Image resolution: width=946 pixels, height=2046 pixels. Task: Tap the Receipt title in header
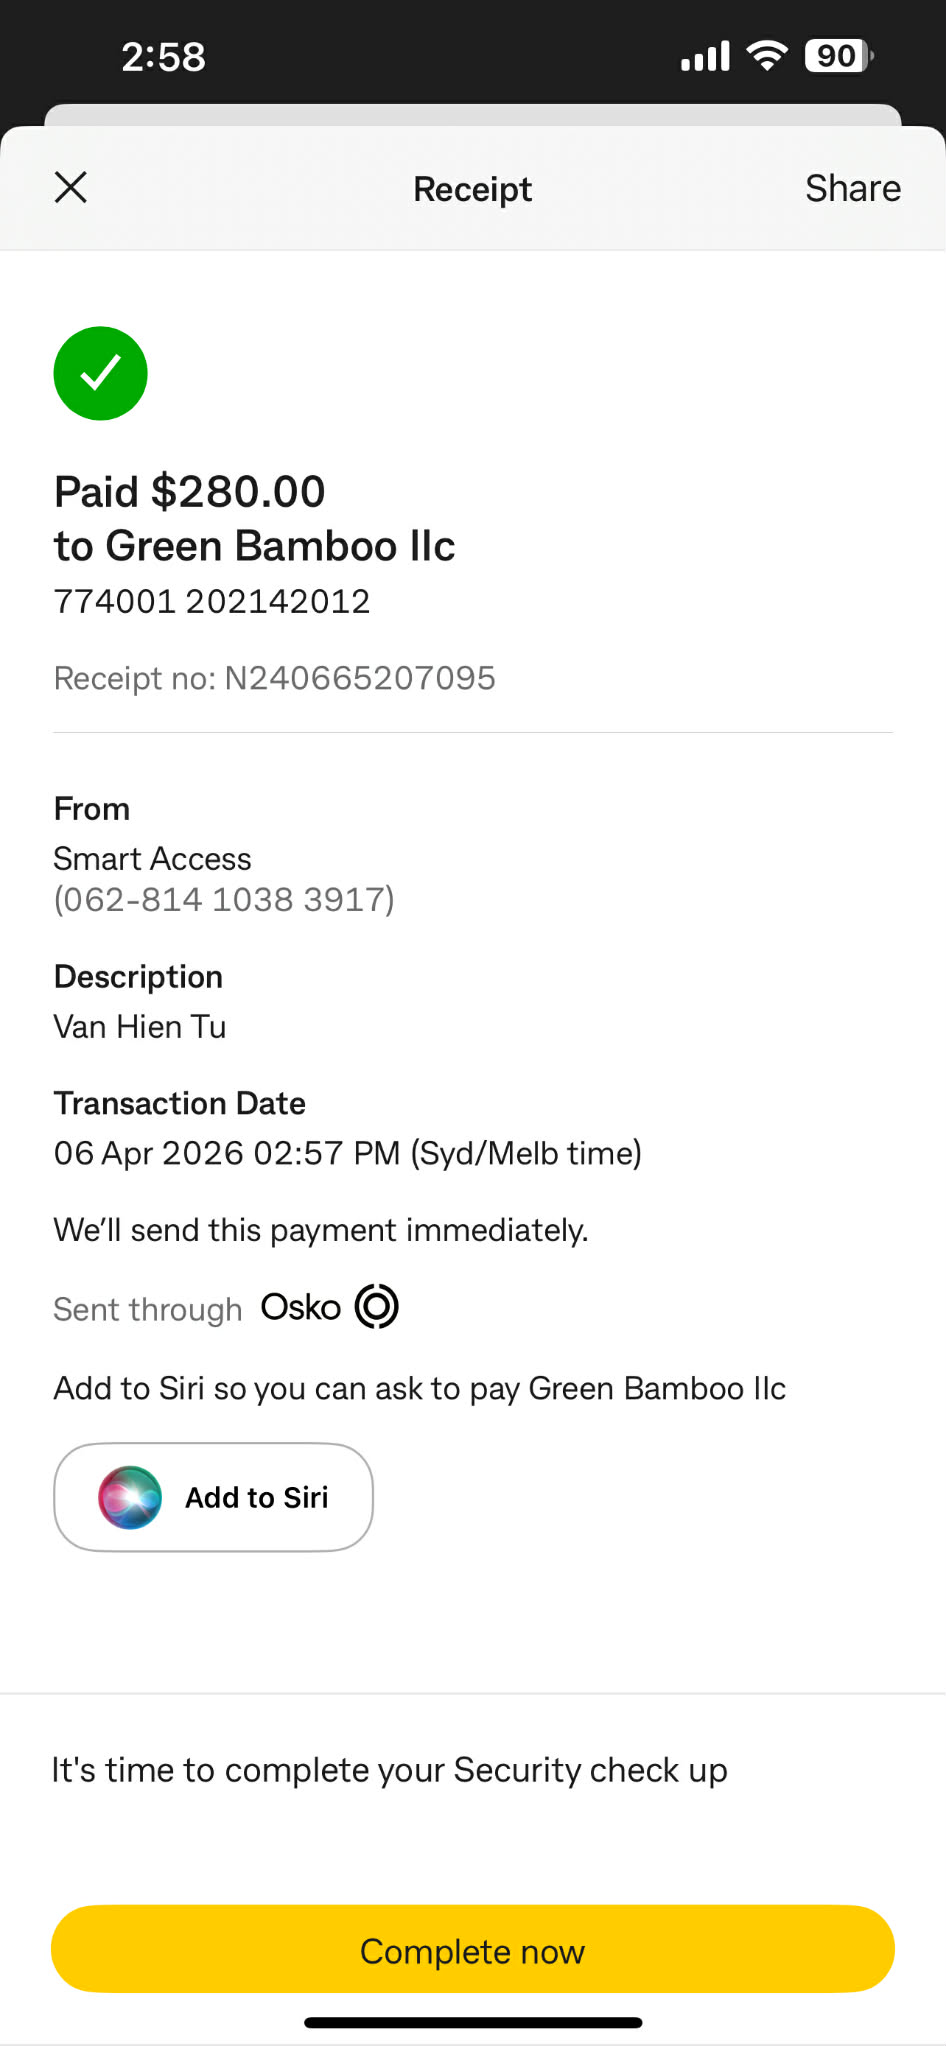click(x=473, y=189)
